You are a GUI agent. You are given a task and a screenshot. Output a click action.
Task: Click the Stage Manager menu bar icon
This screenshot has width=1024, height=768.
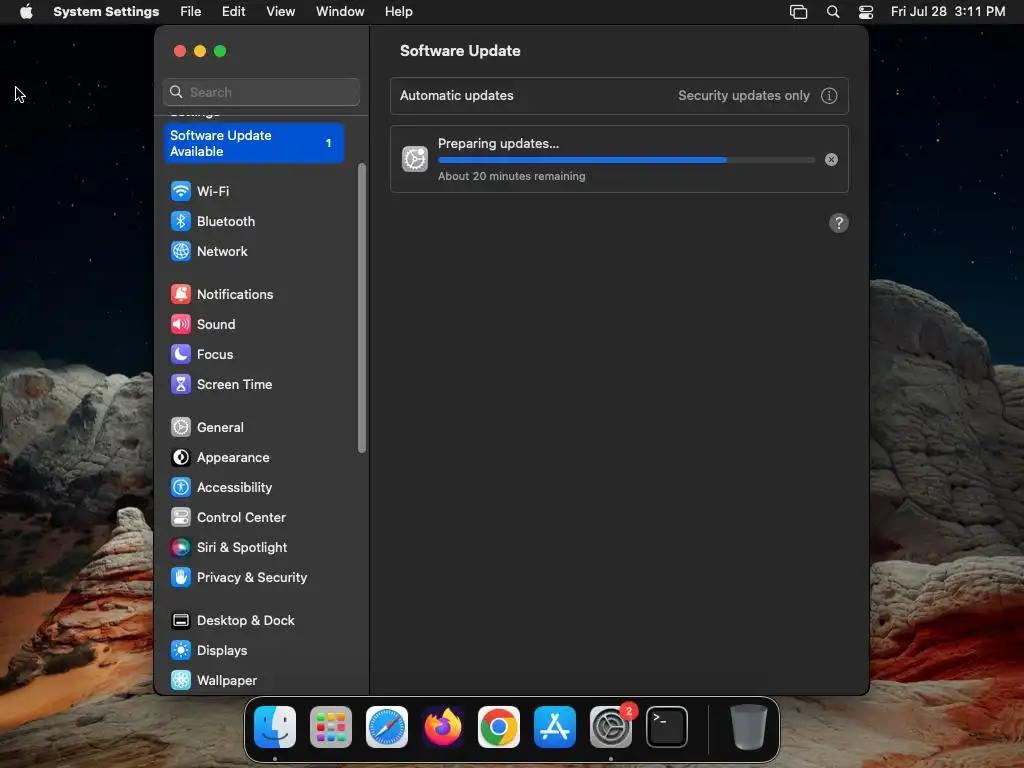(798, 12)
